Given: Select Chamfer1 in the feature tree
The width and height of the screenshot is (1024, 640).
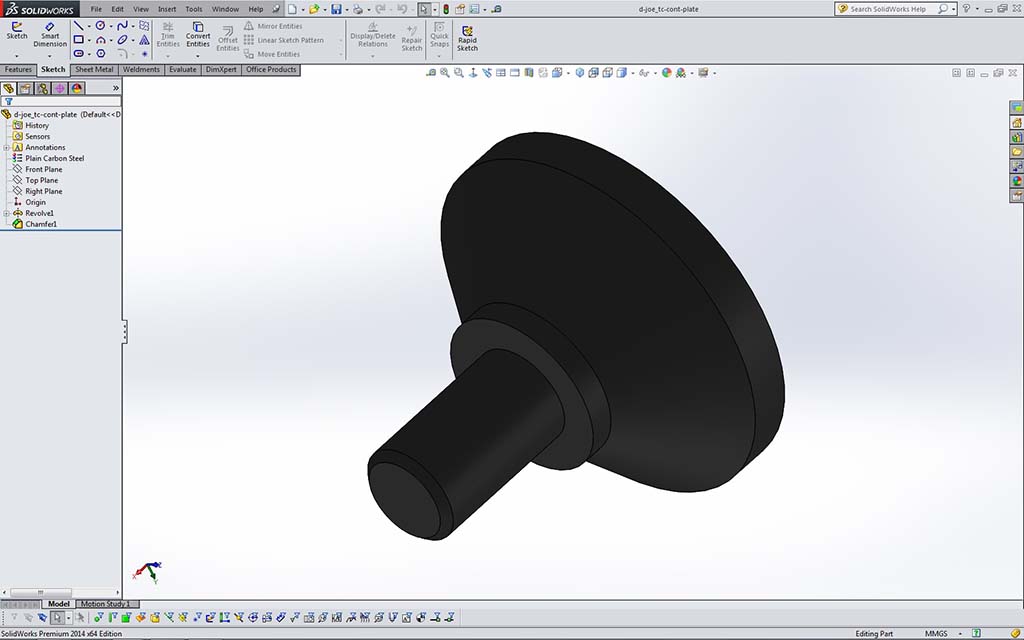Looking at the screenshot, I should pos(41,225).
